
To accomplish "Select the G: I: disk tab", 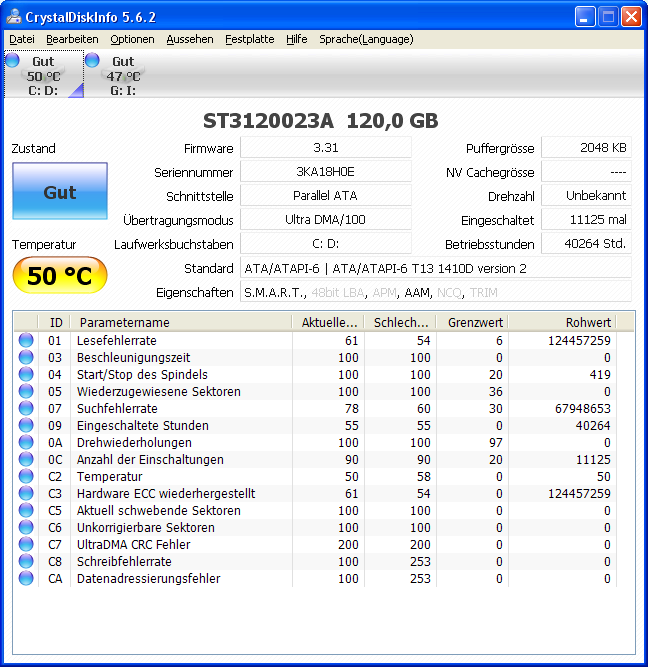I will (123, 74).
